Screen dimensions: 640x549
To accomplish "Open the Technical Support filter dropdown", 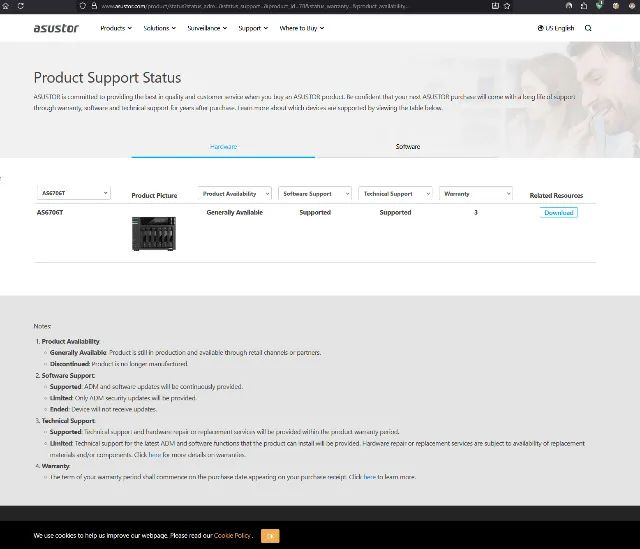I will [395, 194].
